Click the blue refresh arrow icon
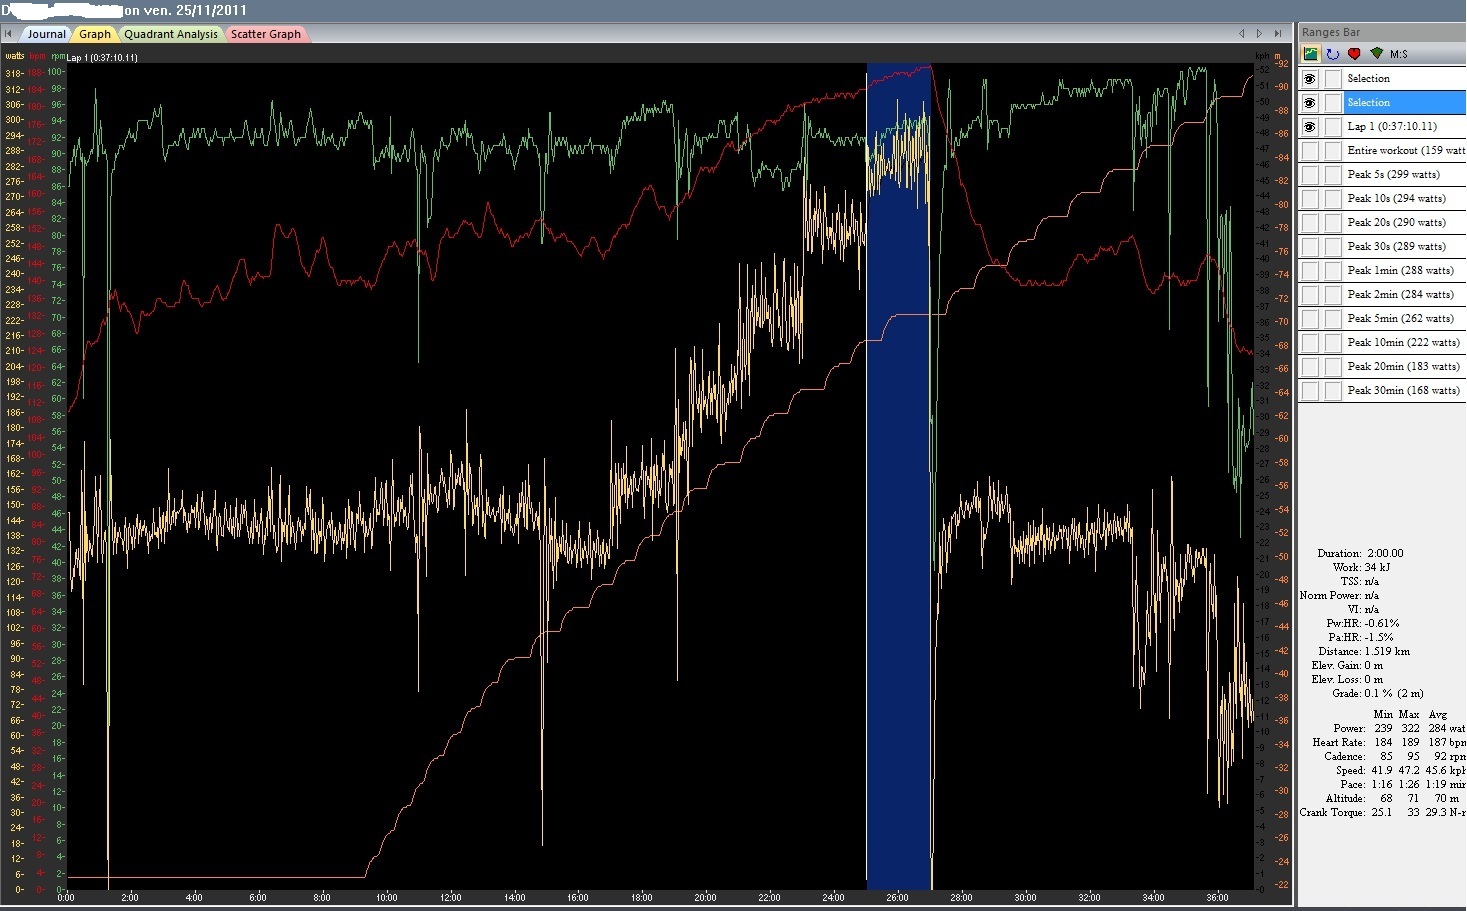Viewport: 1467px width, 911px height. coord(1332,54)
